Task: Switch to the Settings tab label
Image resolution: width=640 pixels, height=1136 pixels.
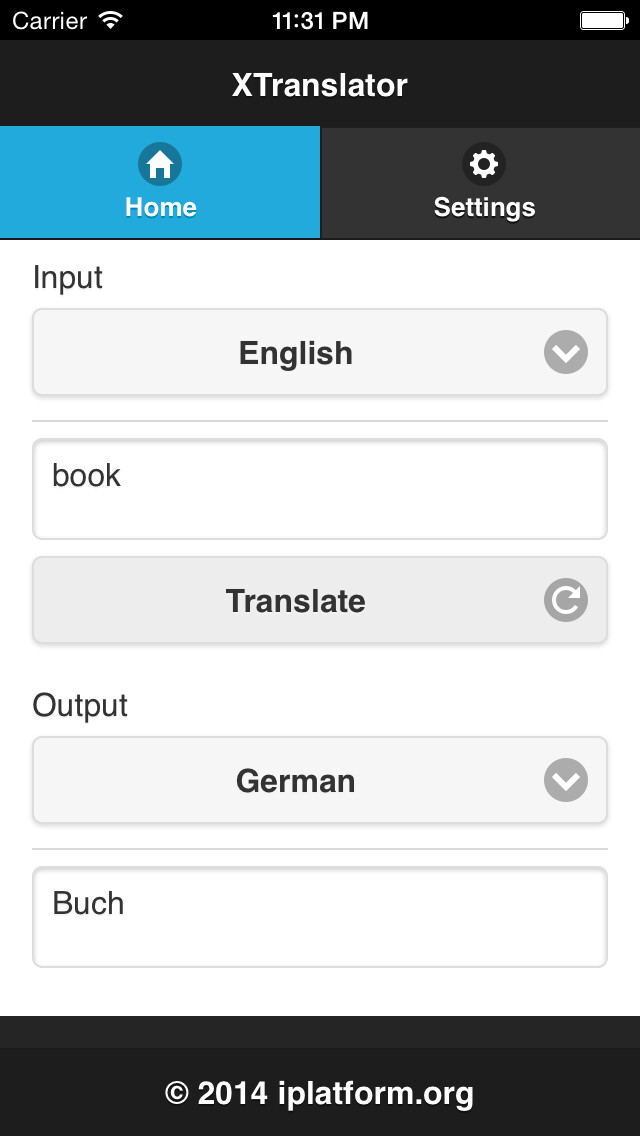Action: coord(484,207)
